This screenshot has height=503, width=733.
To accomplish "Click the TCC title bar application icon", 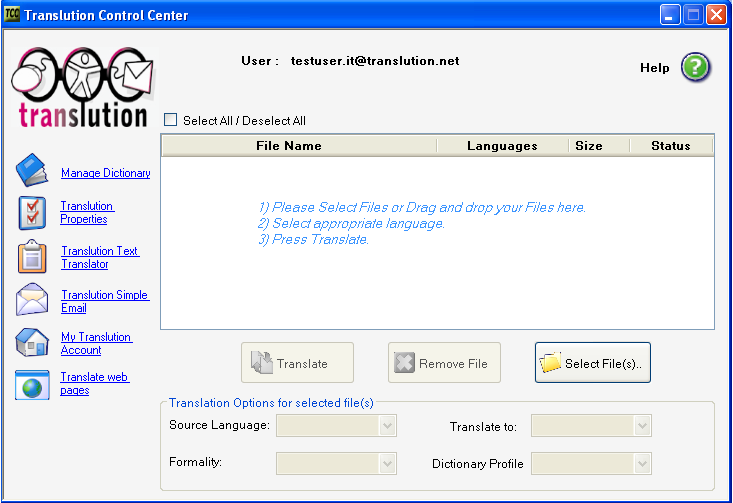I will coord(12,14).
